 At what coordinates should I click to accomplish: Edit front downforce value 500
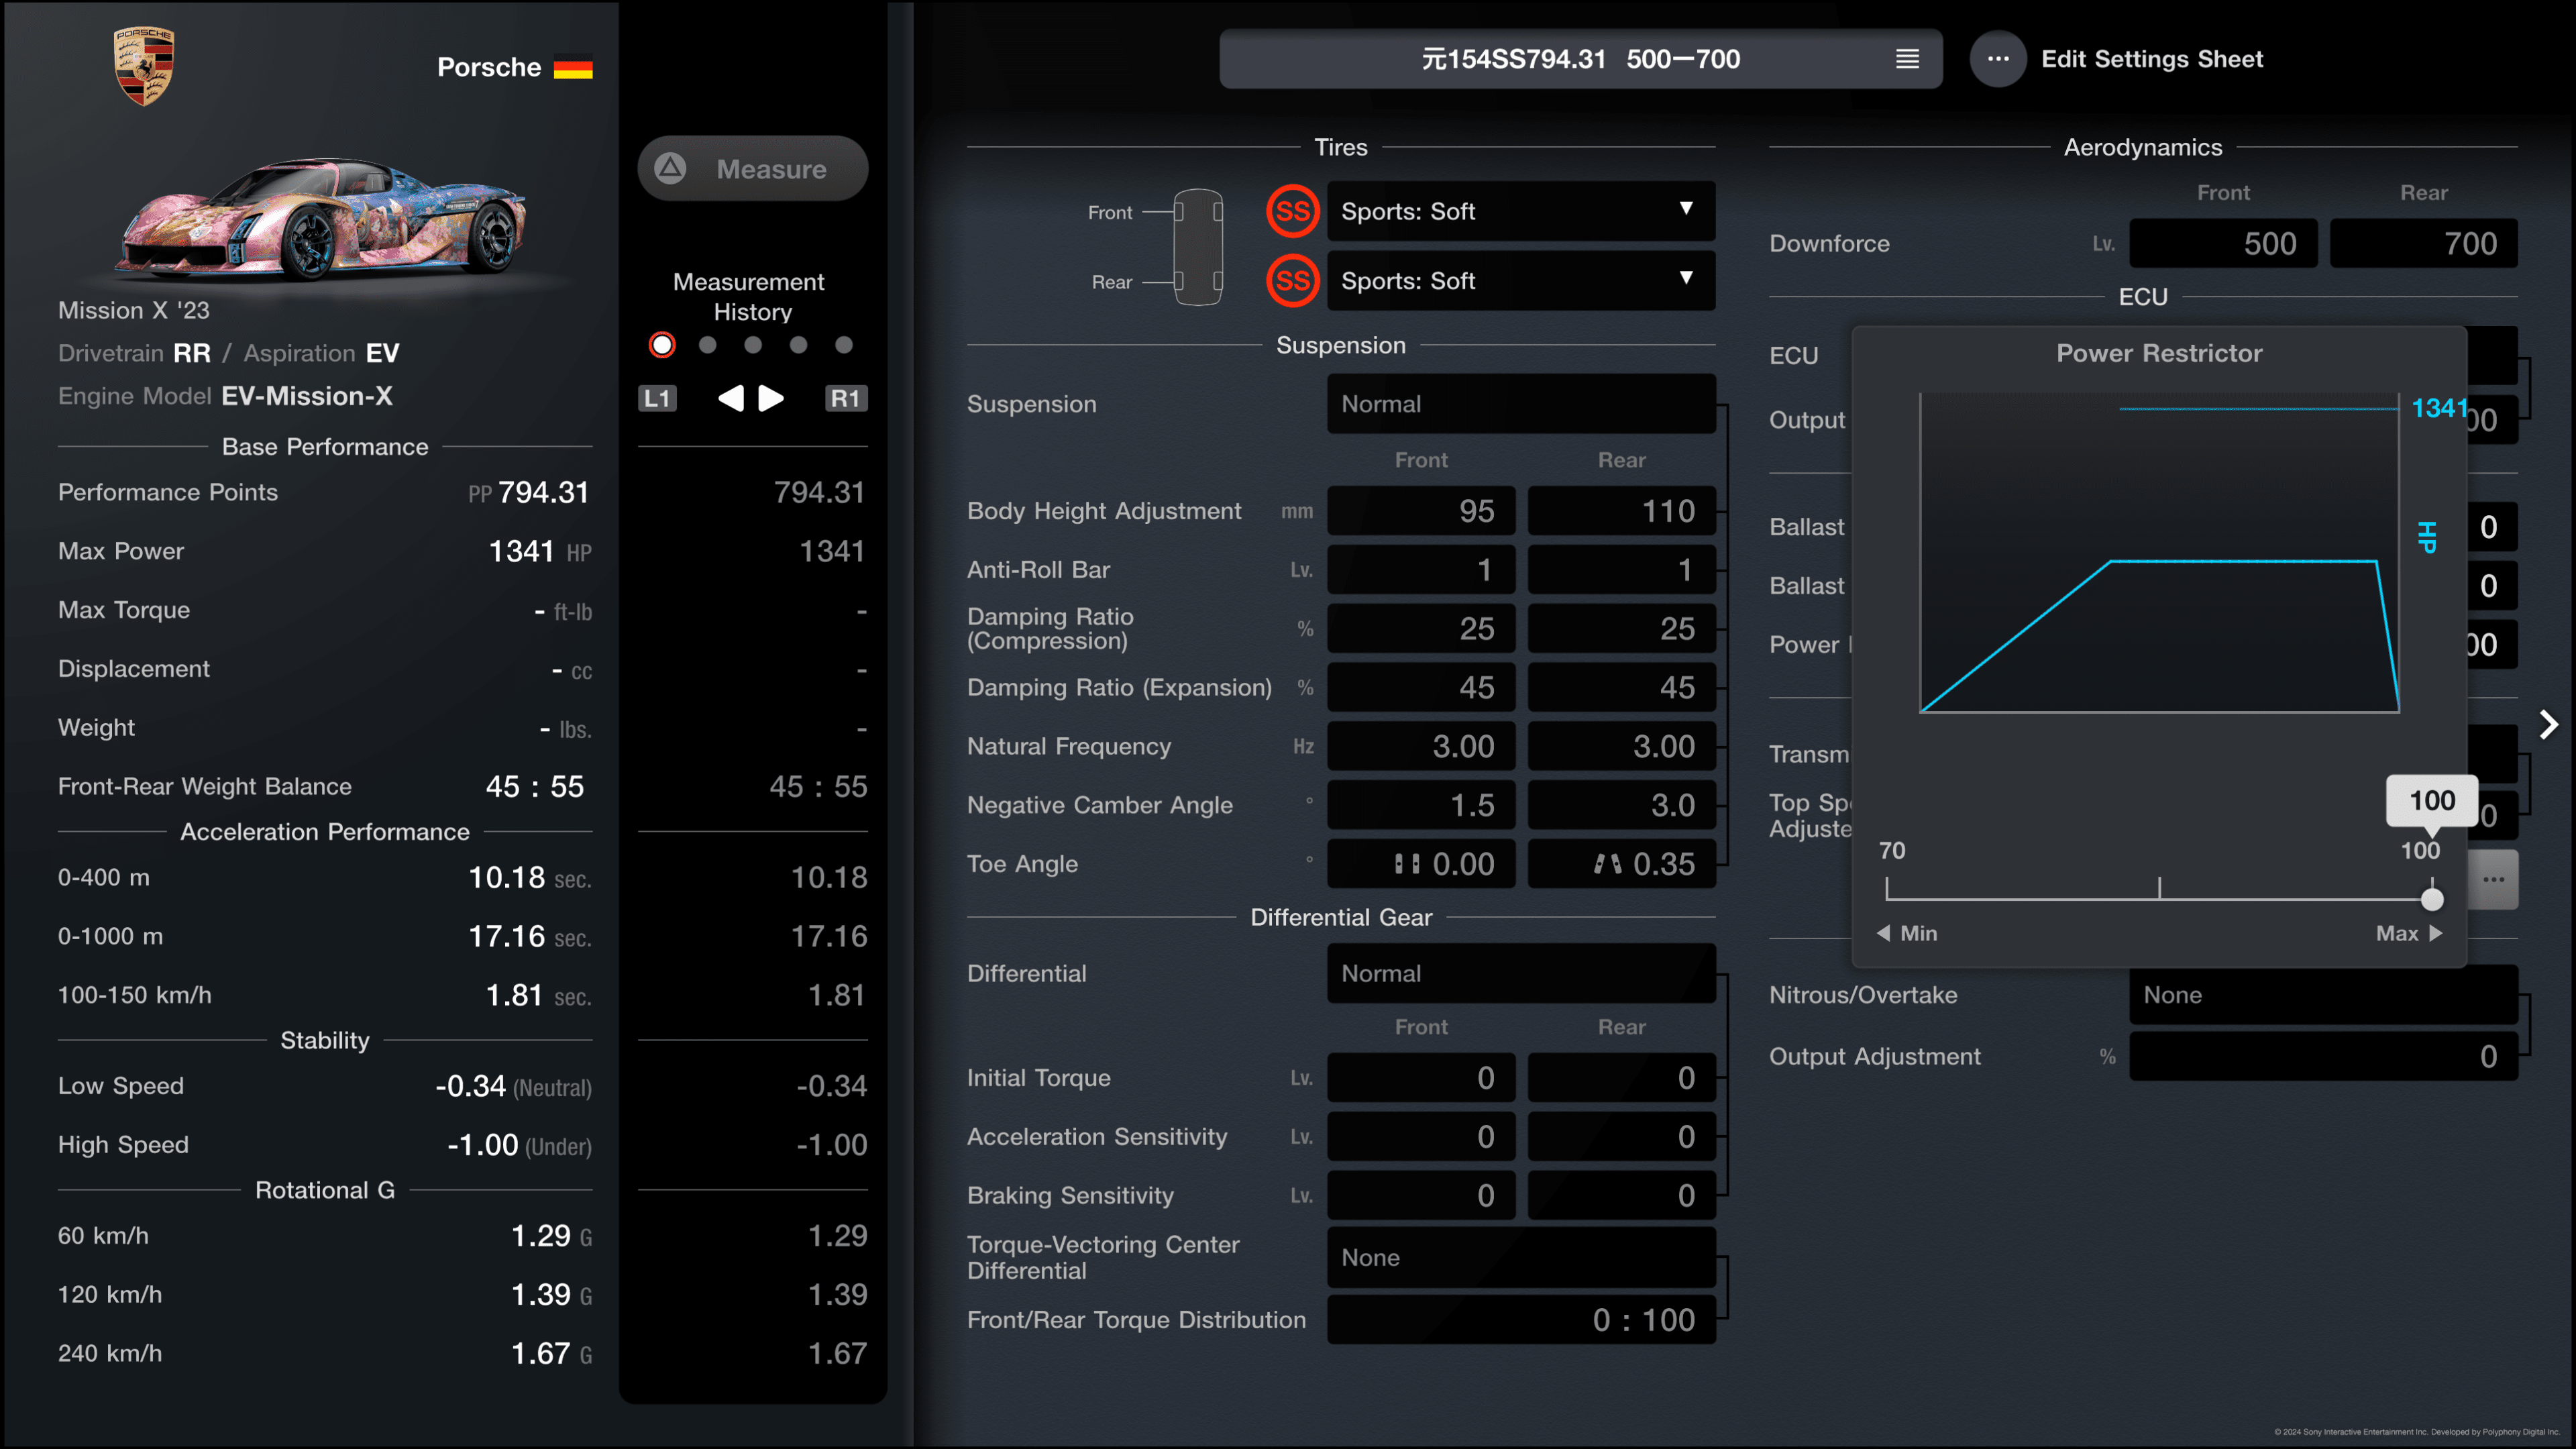[2223, 244]
